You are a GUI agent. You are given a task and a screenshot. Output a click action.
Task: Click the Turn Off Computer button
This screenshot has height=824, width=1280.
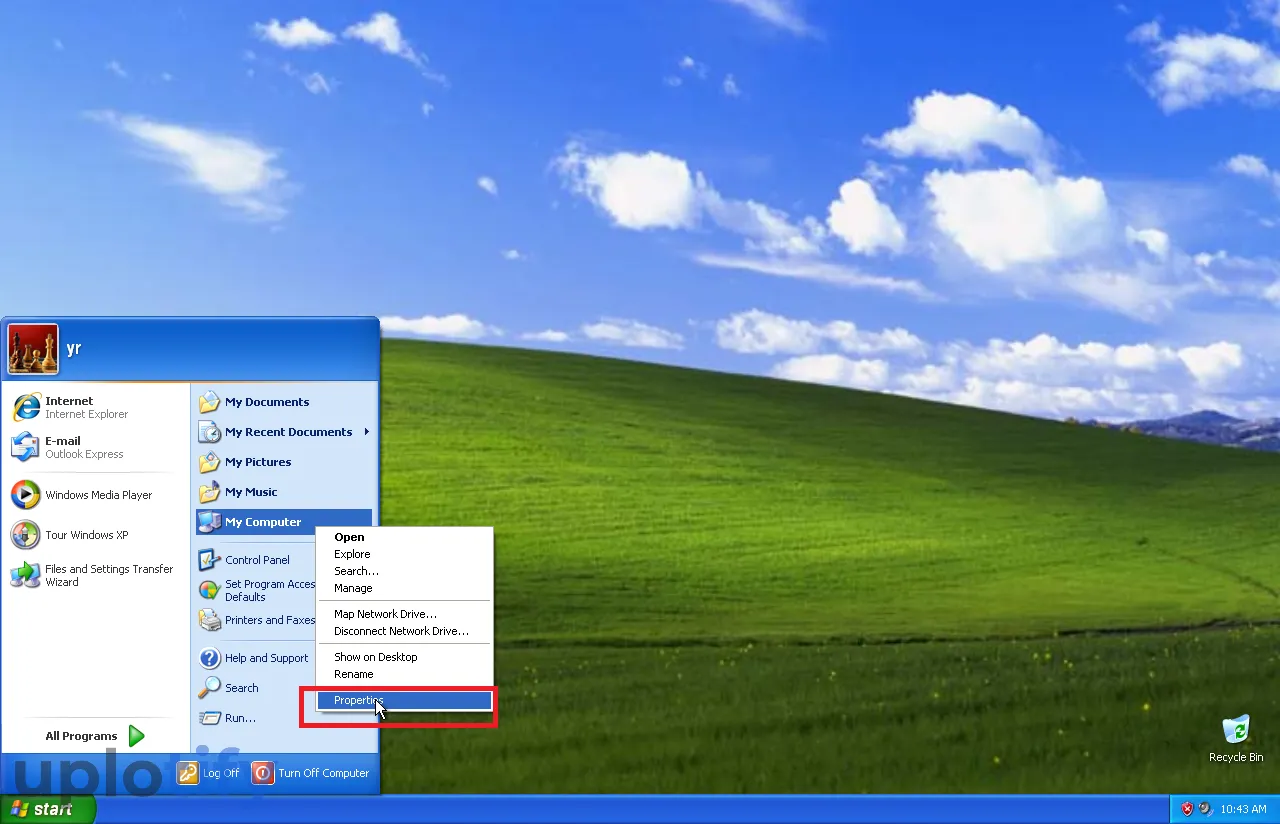pyautogui.click(x=311, y=773)
